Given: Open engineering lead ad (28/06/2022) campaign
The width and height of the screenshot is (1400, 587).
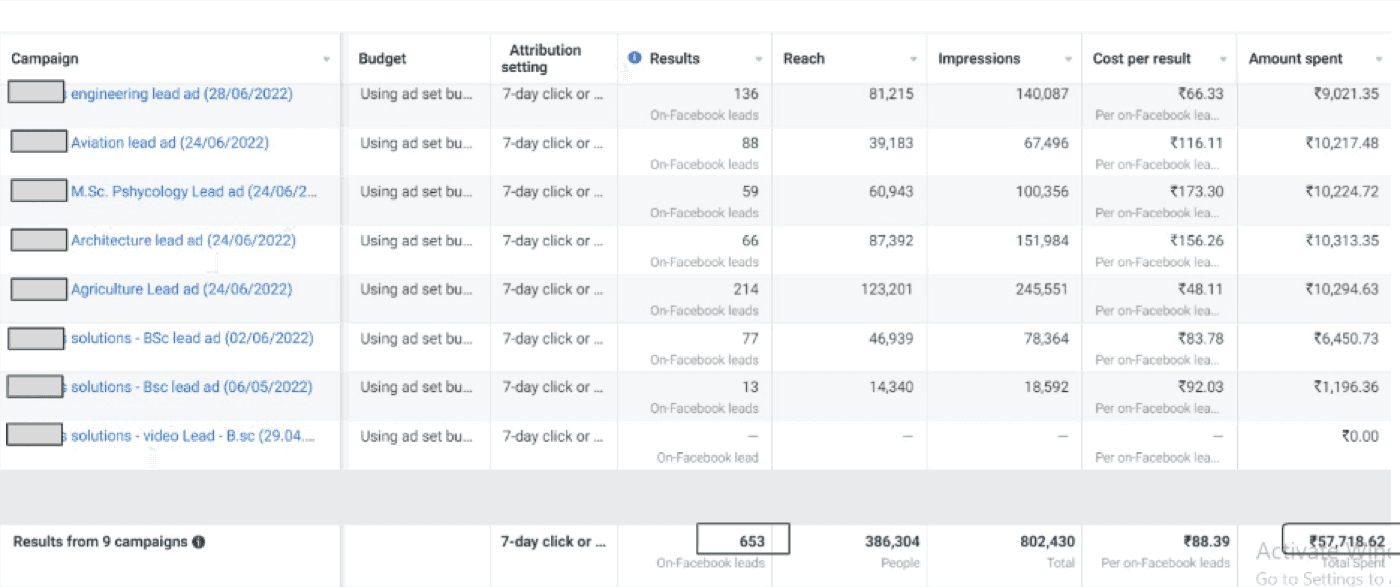Looking at the screenshot, I should point(181,94).
